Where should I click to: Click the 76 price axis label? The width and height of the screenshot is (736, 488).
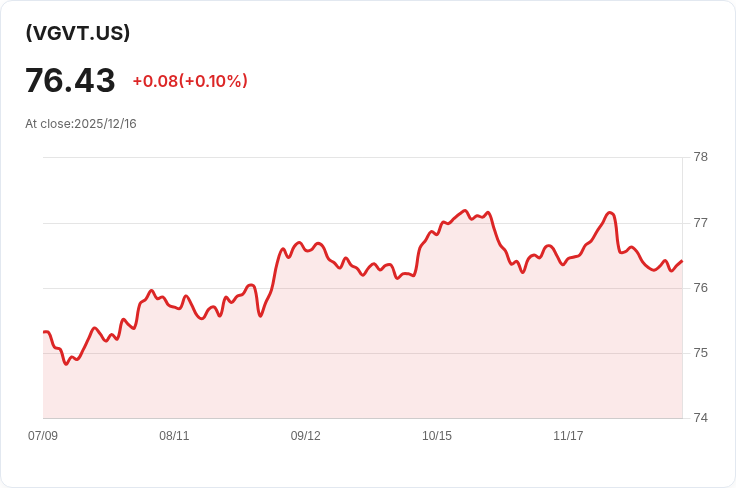(700, 288)
